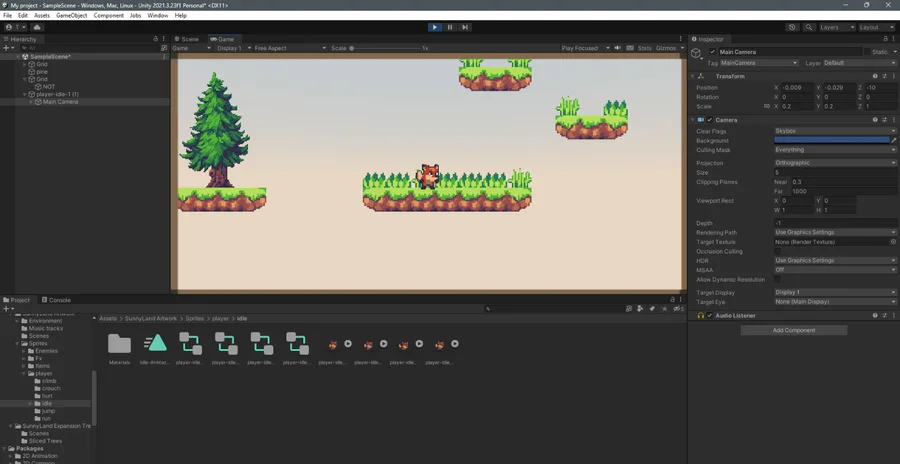This screenshot has width=900, height=464.
Task: Toggle hidden packages visibility in Project
Action: pos(678,309)
